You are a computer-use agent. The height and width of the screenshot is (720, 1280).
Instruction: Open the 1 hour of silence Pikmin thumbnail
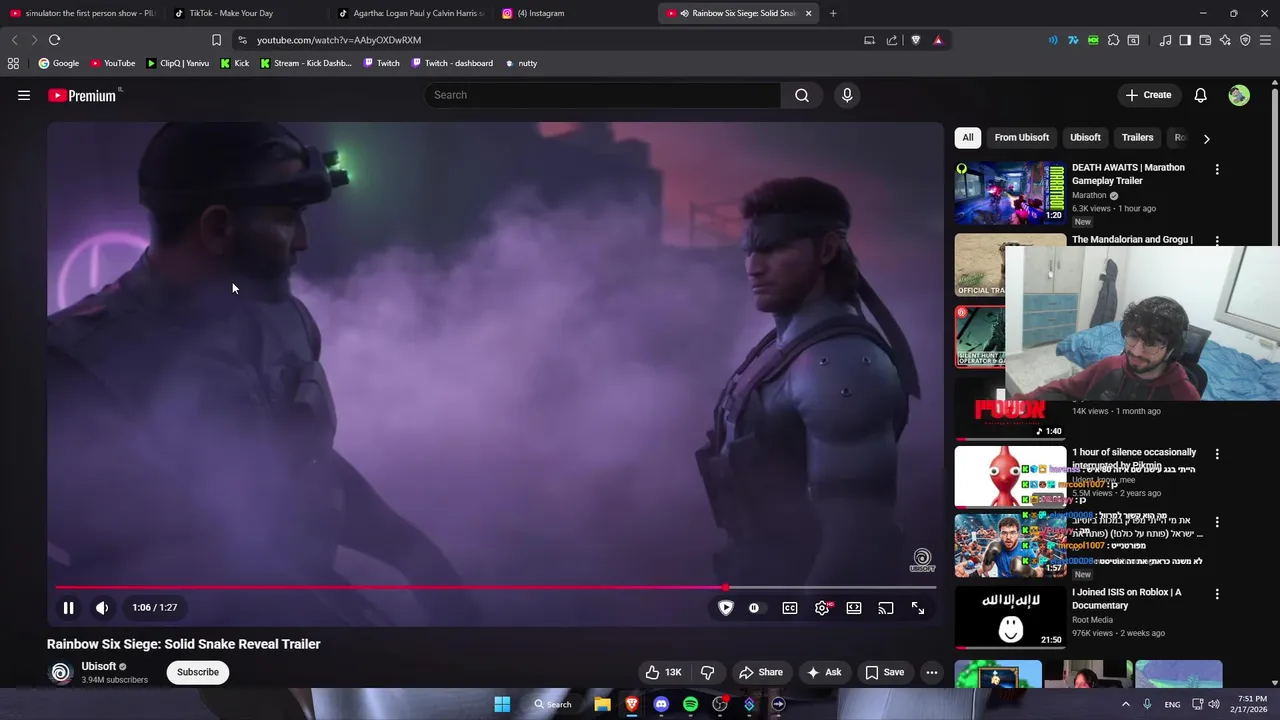[1010, 477]
